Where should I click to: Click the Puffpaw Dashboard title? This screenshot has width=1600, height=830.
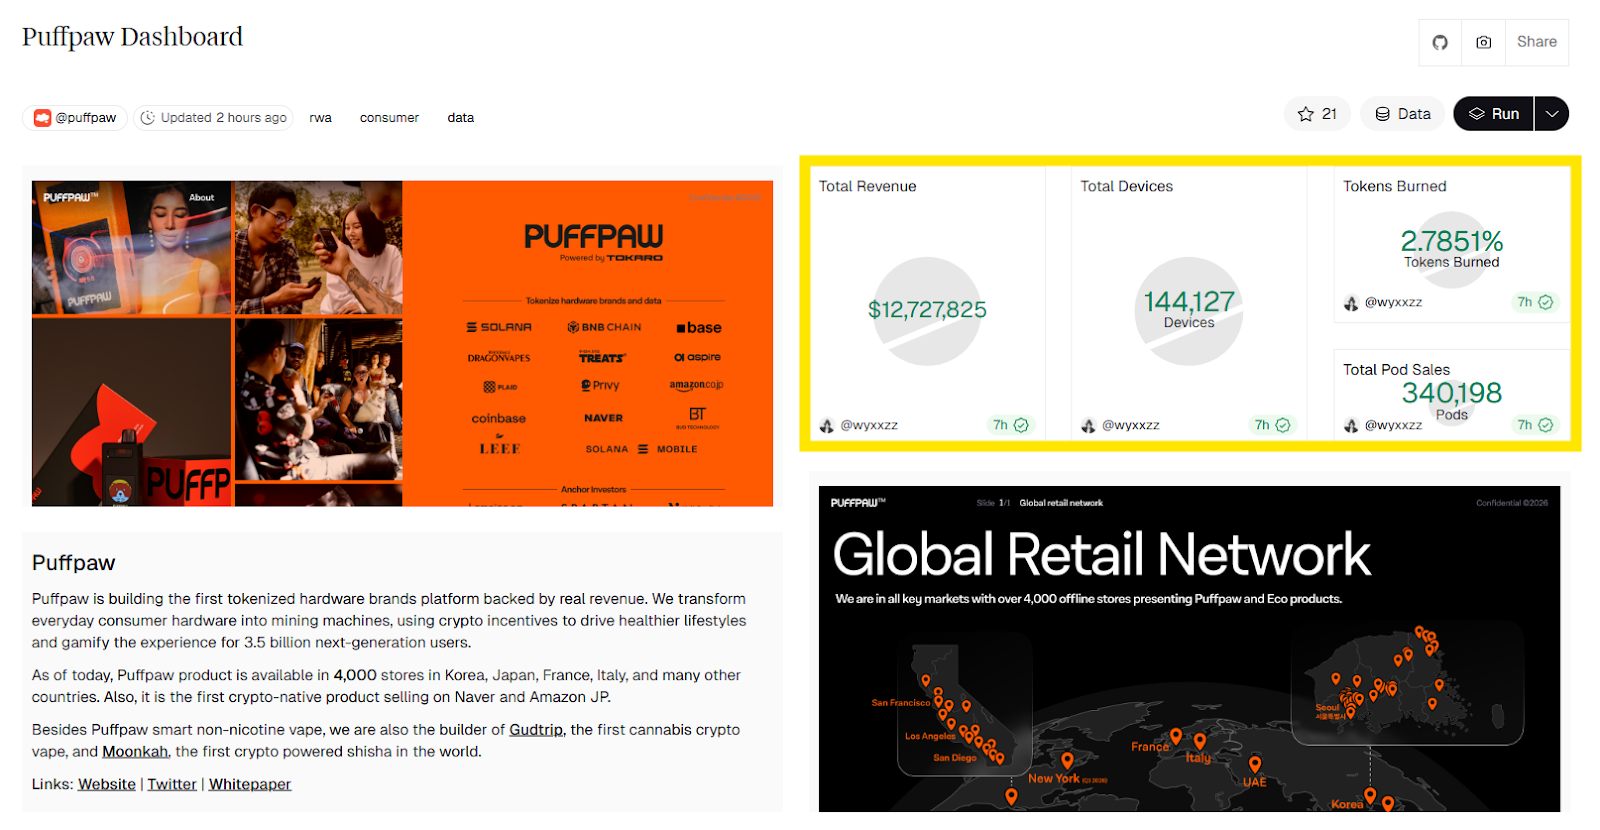[132, 37]
